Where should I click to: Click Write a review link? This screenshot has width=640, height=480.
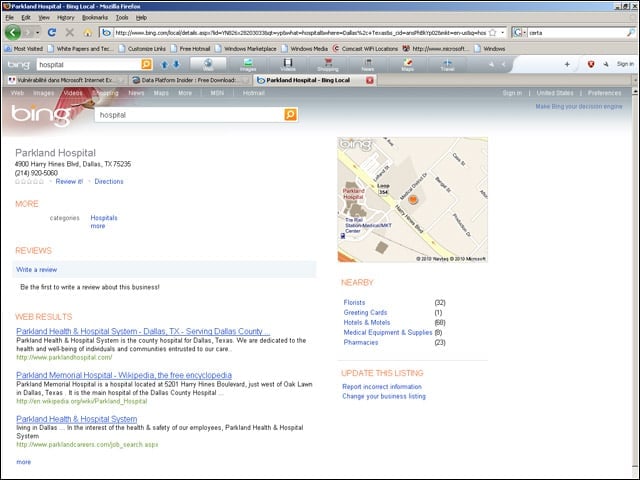point(37,270)
